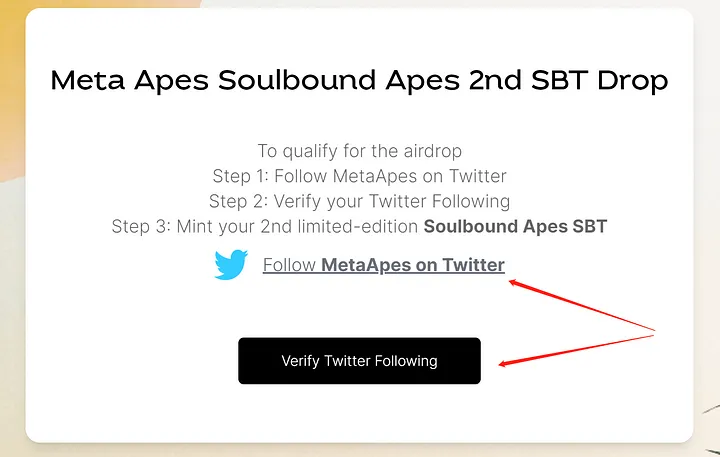Click the Meta Apes Soulbound Apes heading
The width and height of the screenshot is (720, 457).
(x=359, y=81)
